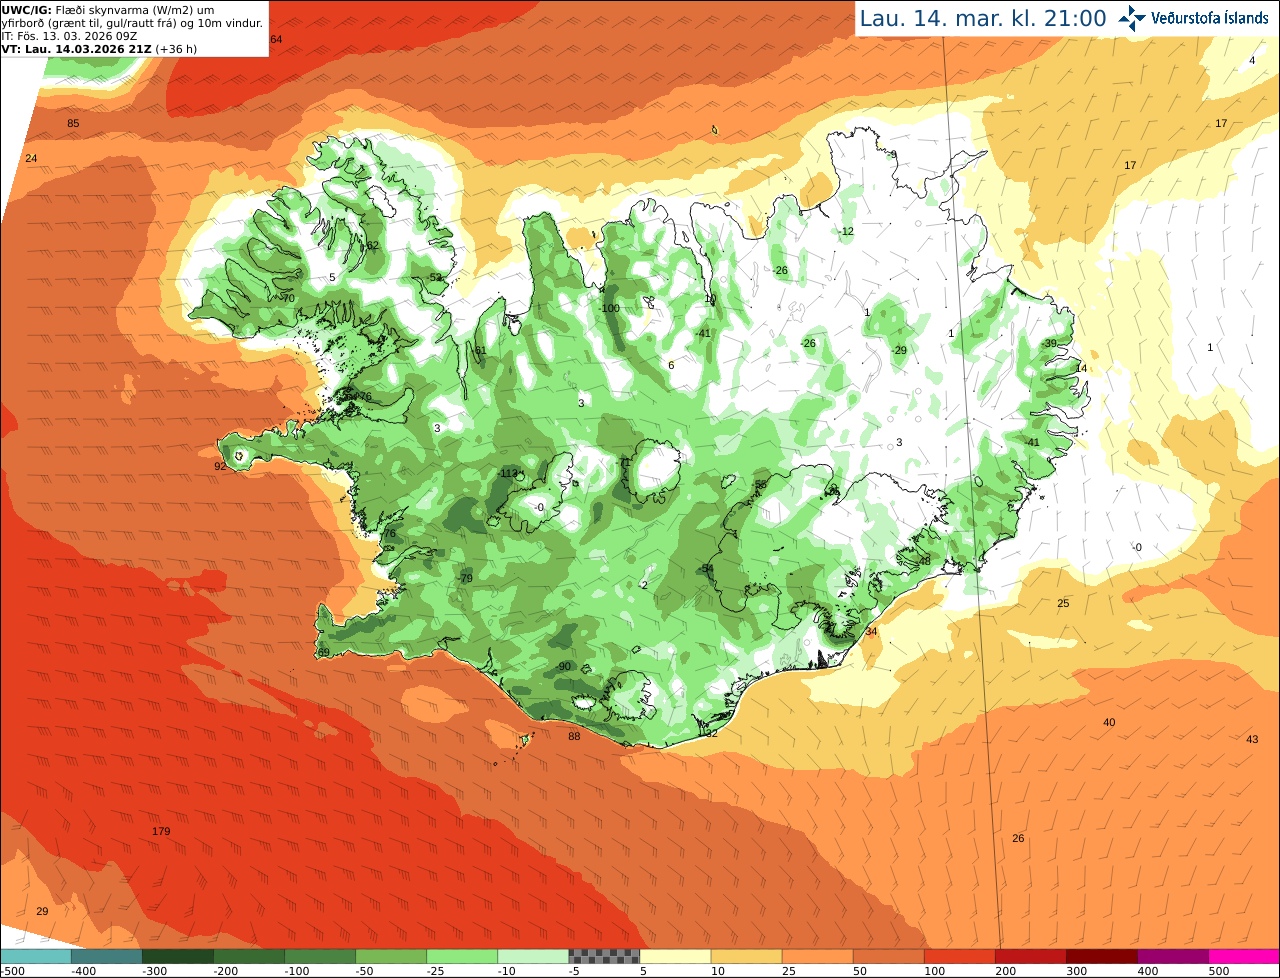Click the -25 to -10 light green swatch
The height and width of the screenshot is (978, 1280).
tap(462, 956)
